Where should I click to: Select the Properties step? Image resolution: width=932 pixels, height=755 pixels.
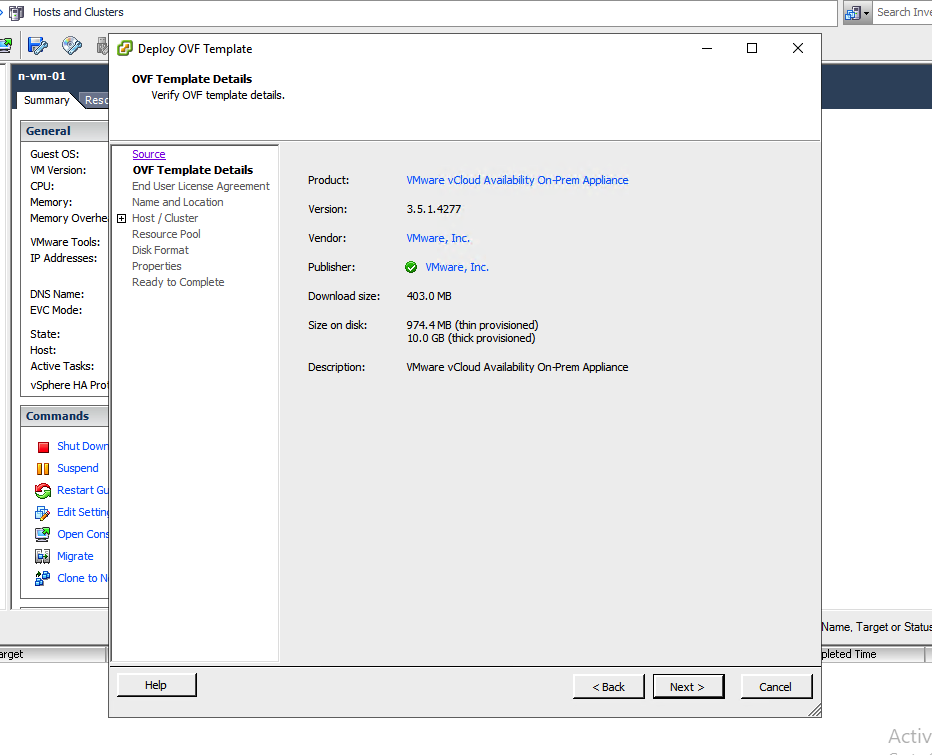point(157,266)
